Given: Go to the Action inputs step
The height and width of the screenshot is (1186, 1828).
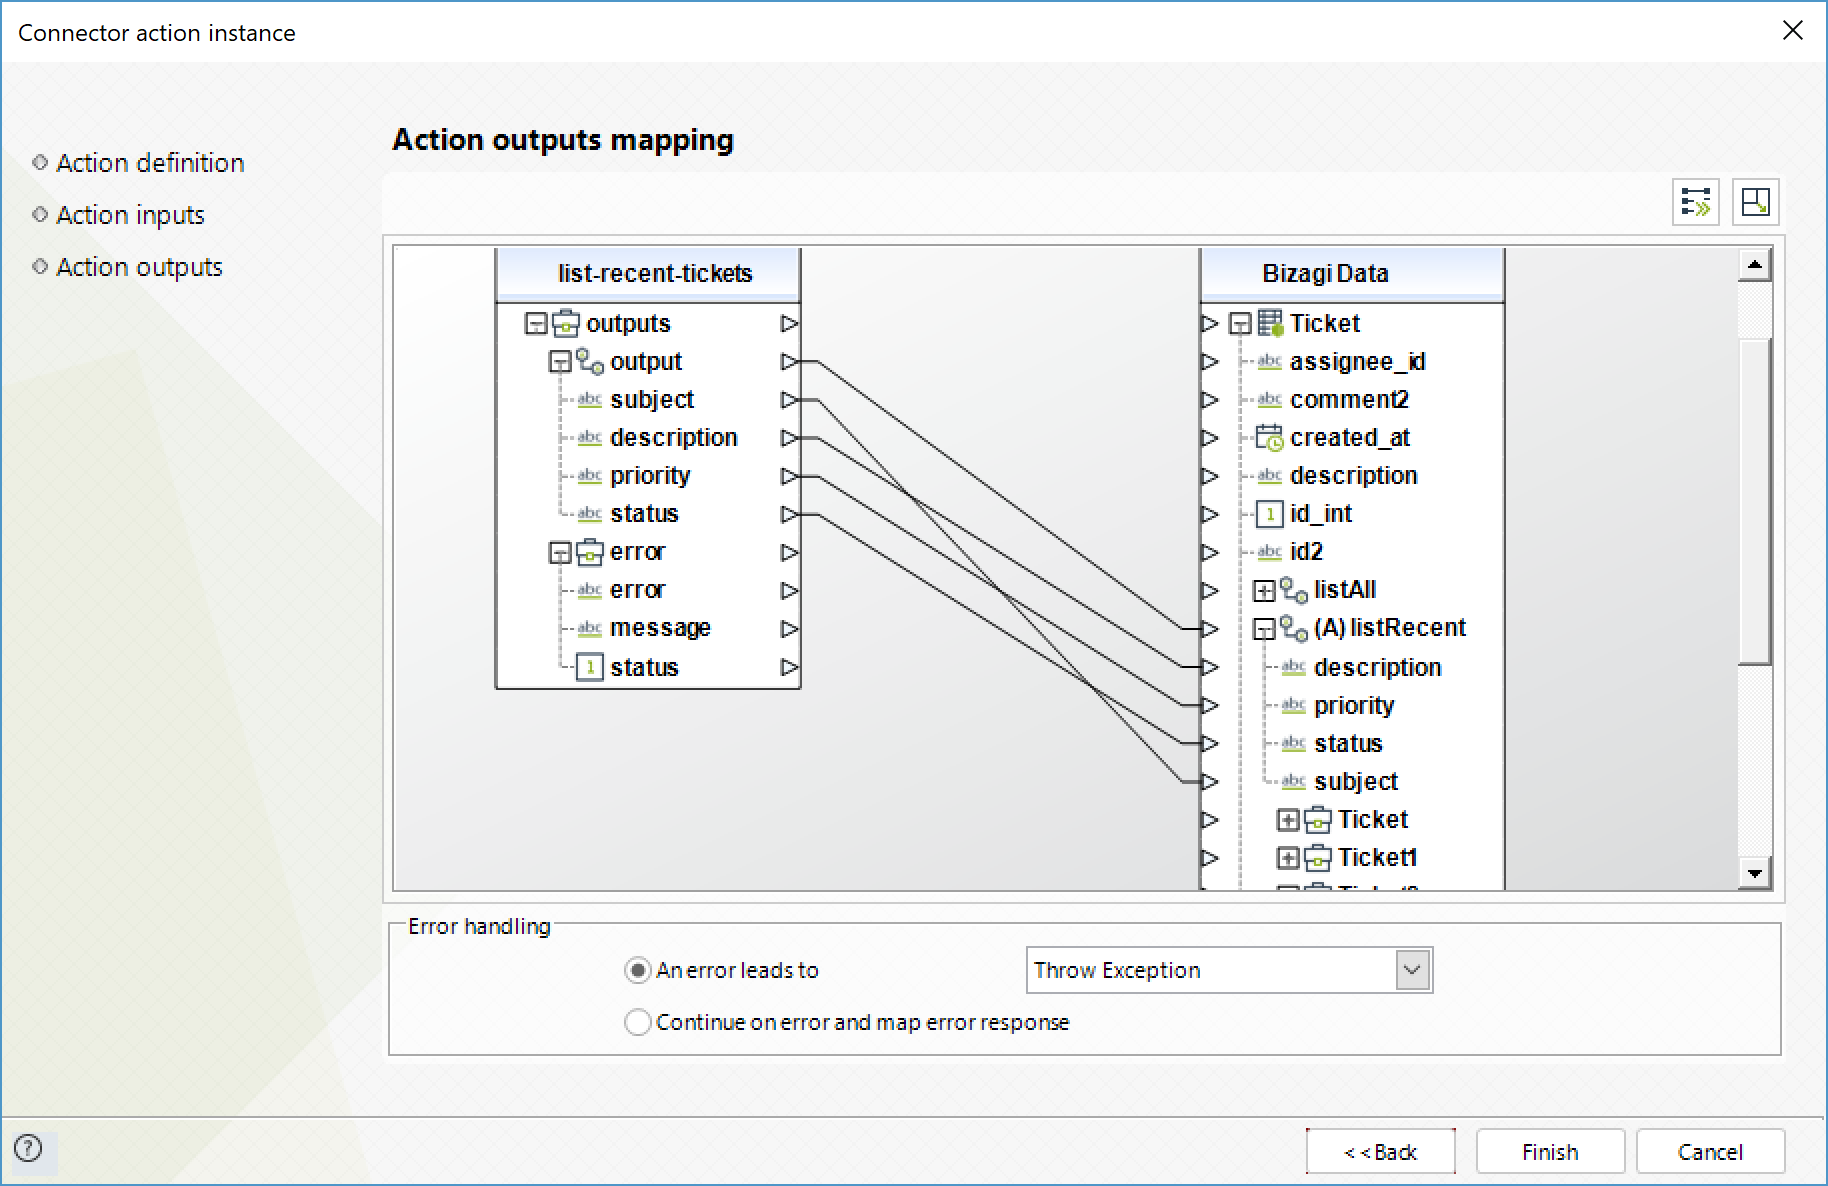Looking at the screenshot, I should [x=130, y=215].
